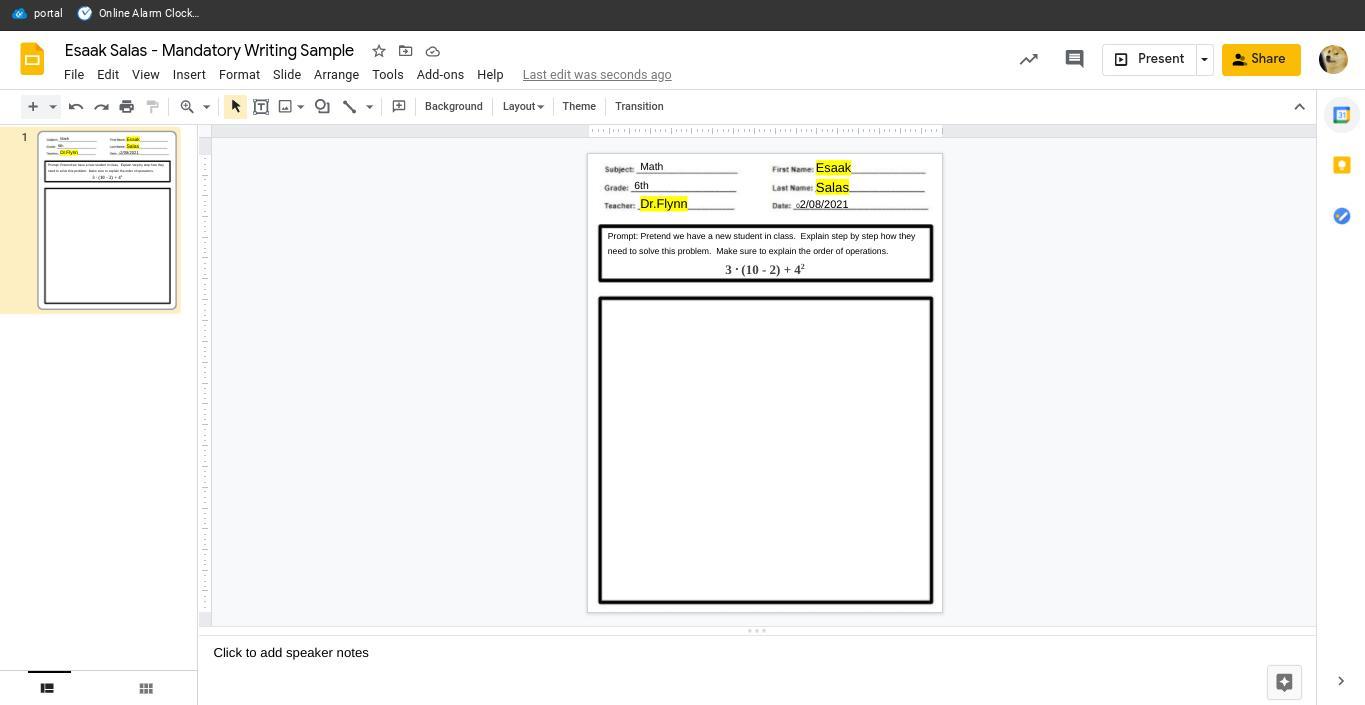Expand the new slide layout dropdown
The height and width of the screenshot is (705, 1365).
[x=53, y=106]
